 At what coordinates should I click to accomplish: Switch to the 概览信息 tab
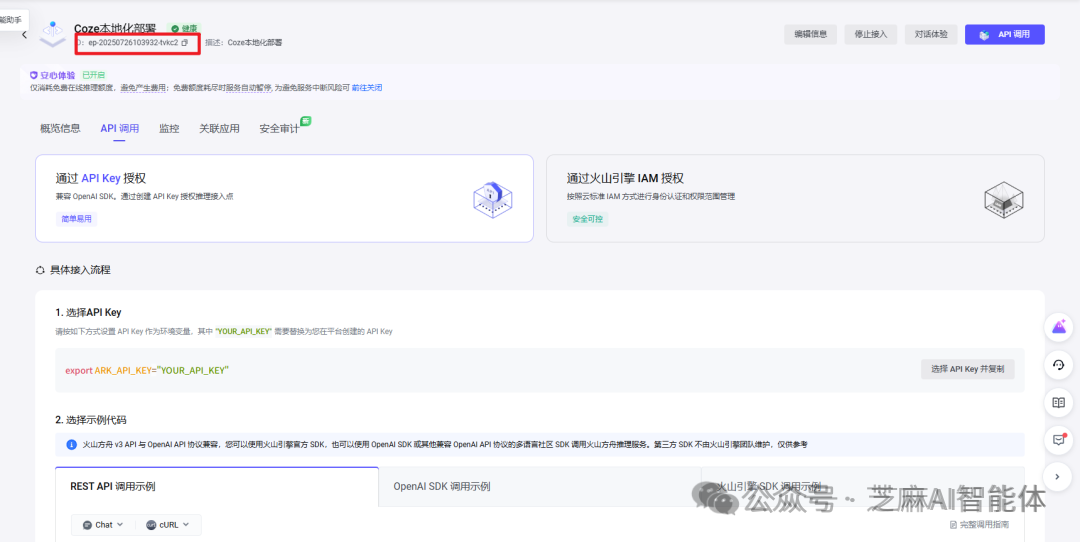[60, 128]
